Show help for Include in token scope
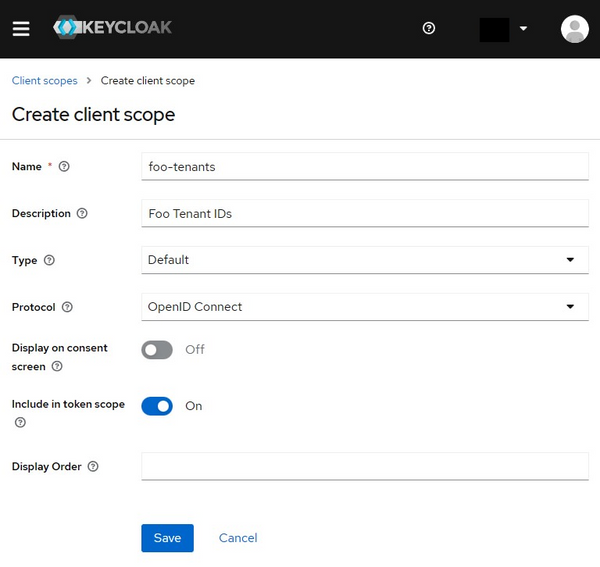600x567 pixels. point(20,422)
